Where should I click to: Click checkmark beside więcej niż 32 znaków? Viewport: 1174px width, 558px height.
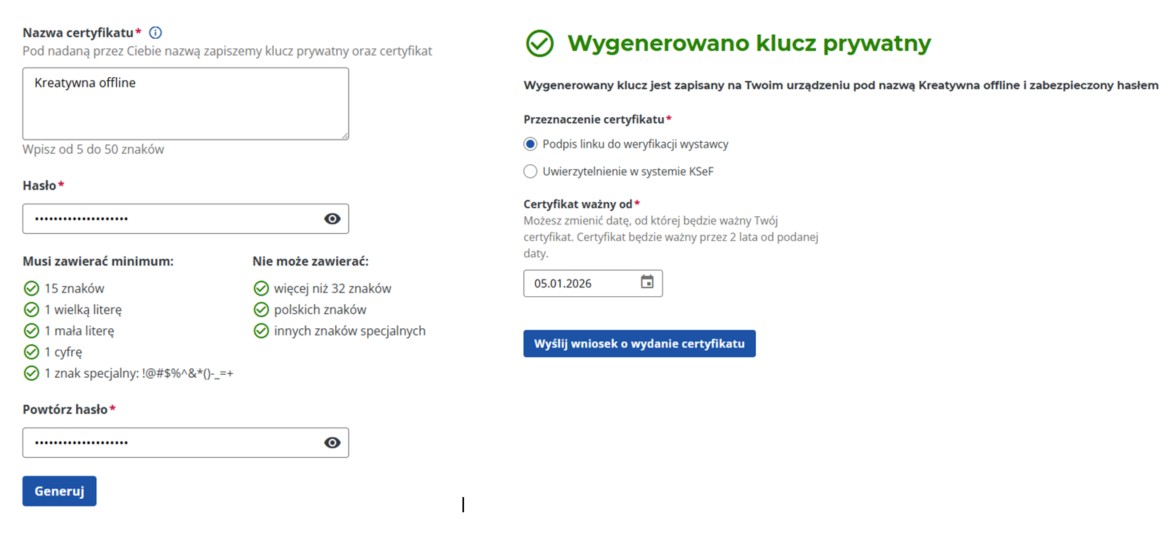tap(261, 288)
